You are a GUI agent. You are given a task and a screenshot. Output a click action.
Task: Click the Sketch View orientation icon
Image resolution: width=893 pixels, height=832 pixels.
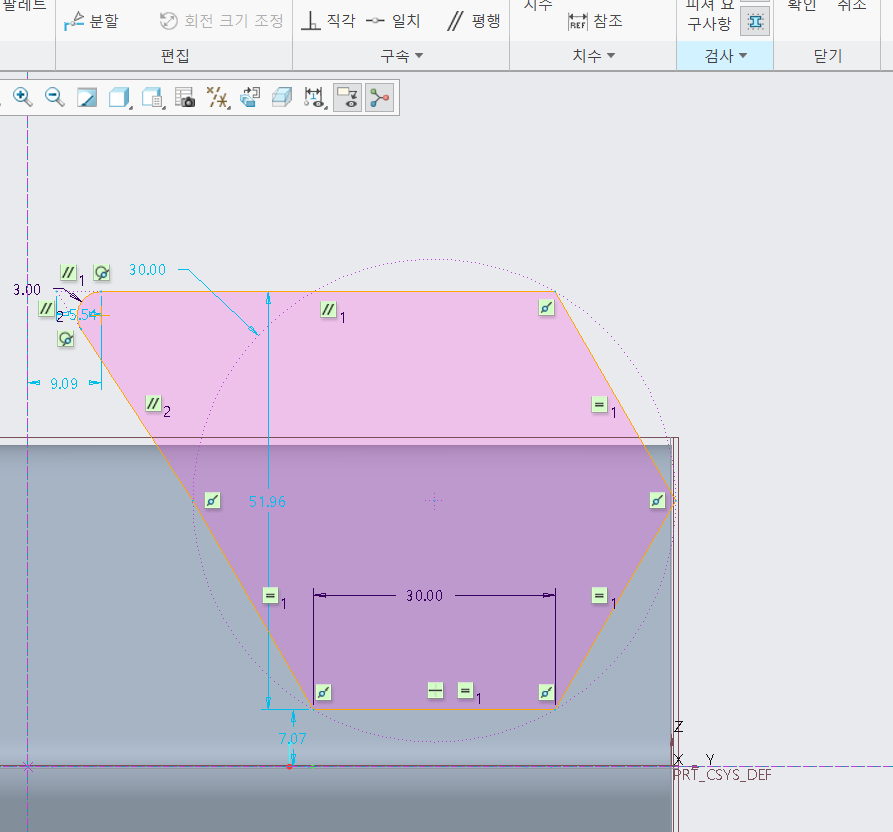[249, 97]
